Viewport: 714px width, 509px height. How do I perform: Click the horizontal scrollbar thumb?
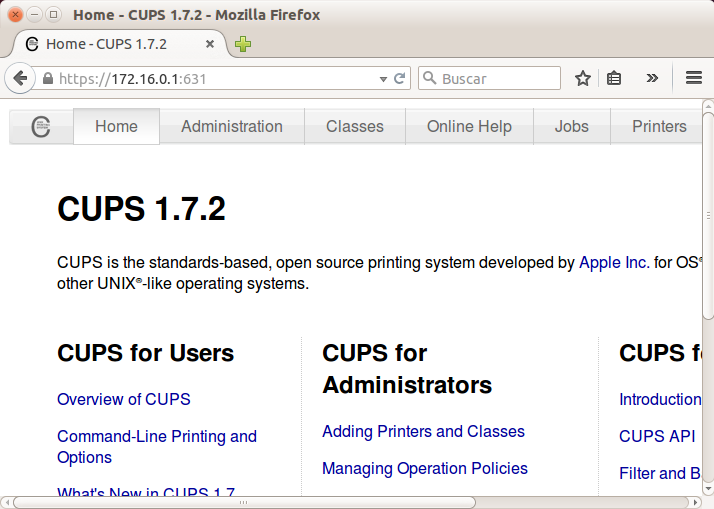tap(244, 503)
